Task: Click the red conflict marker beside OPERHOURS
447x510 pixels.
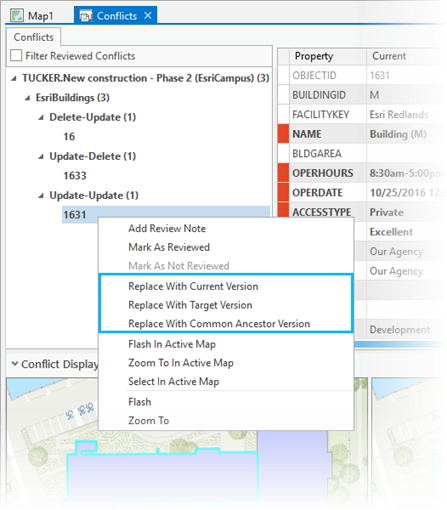Action: click(x=283, y=173)
